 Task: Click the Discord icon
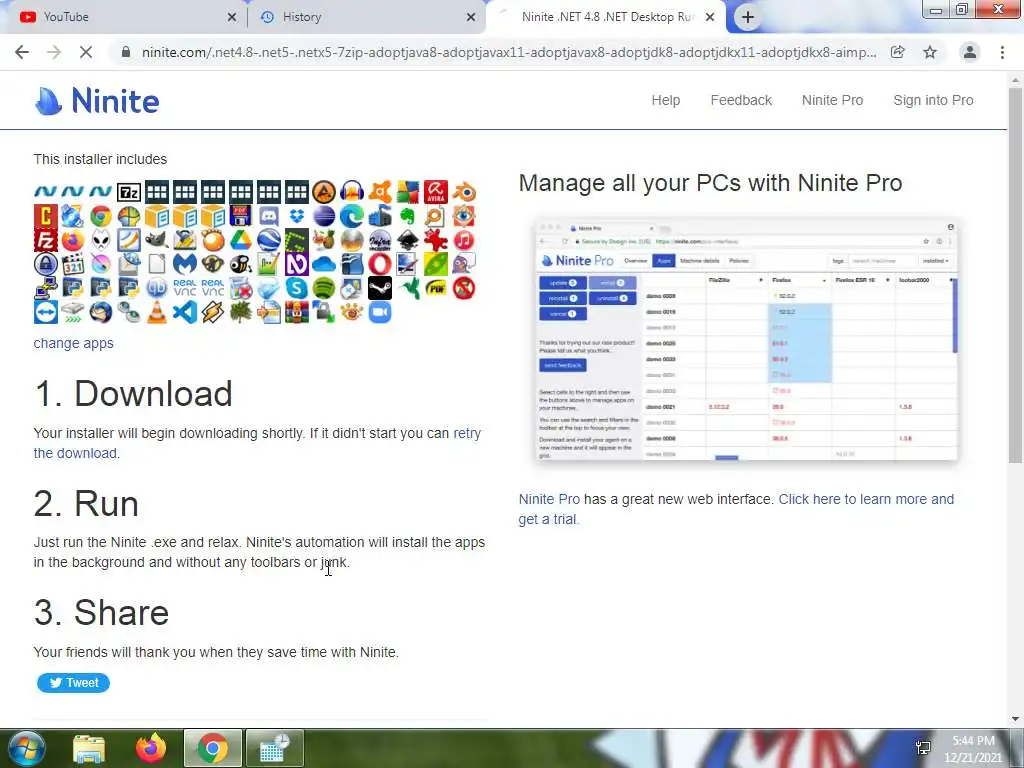point(268,216)
